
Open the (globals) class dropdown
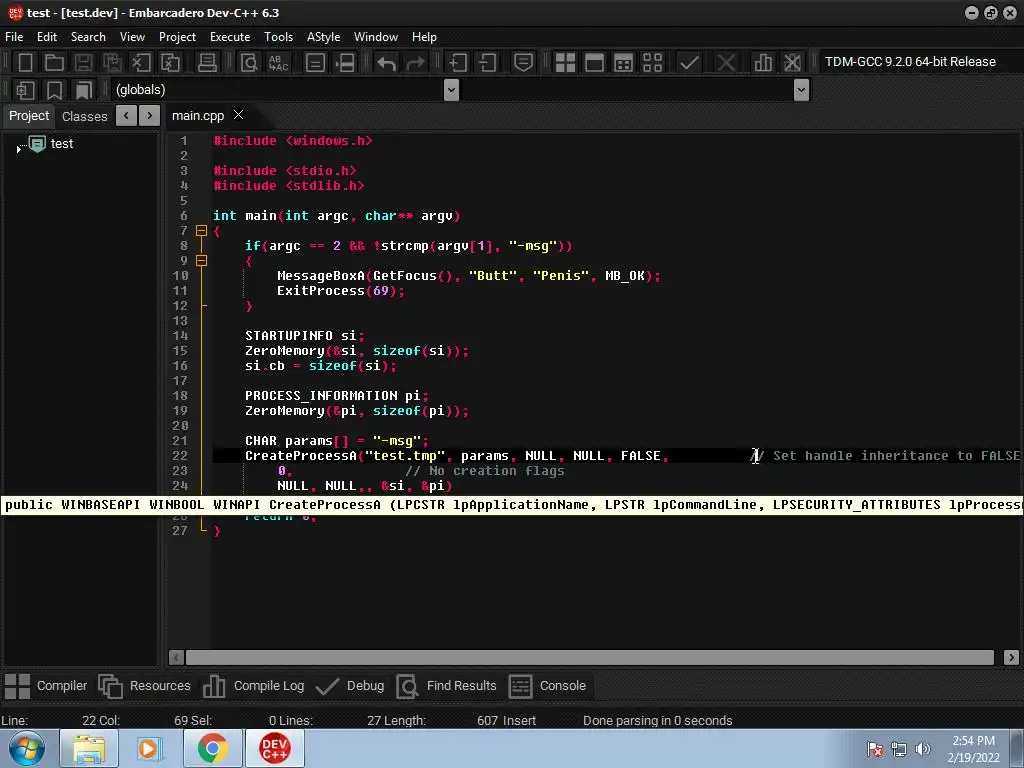[451, 89]
